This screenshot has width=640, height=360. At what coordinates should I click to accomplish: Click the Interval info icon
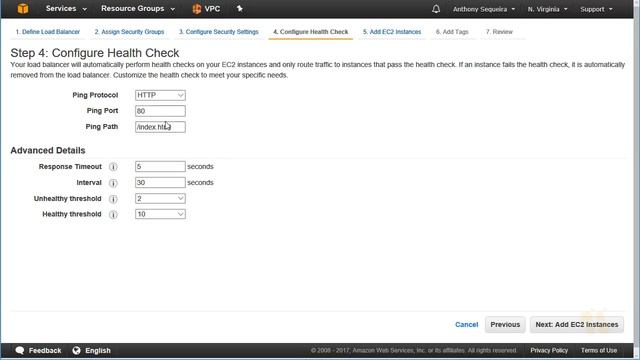113,183
